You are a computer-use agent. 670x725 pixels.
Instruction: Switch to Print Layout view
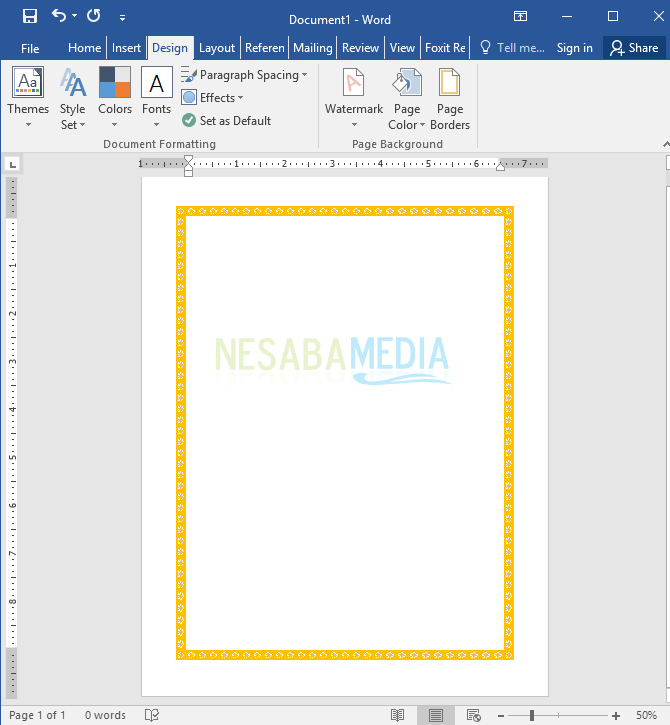436,715
